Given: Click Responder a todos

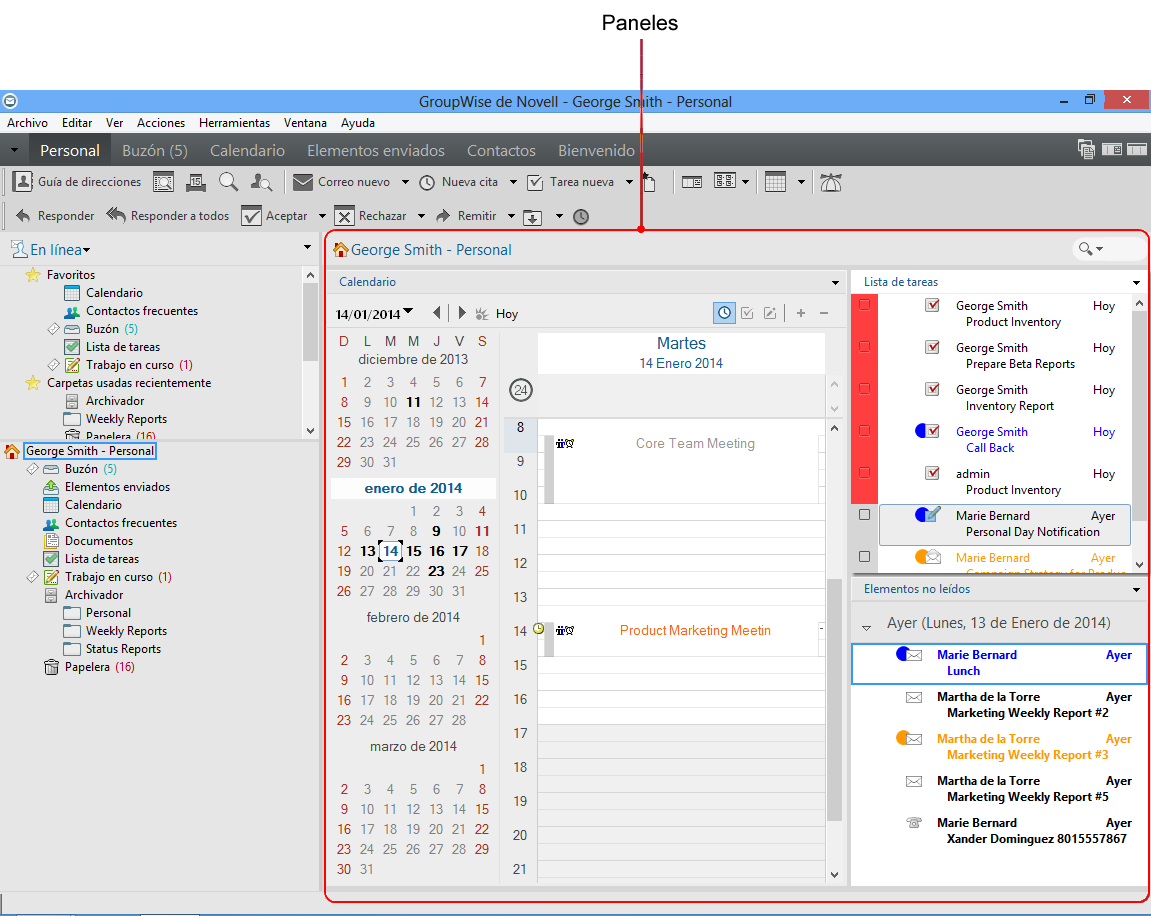Looking at the screenshot, I should 167,216.
